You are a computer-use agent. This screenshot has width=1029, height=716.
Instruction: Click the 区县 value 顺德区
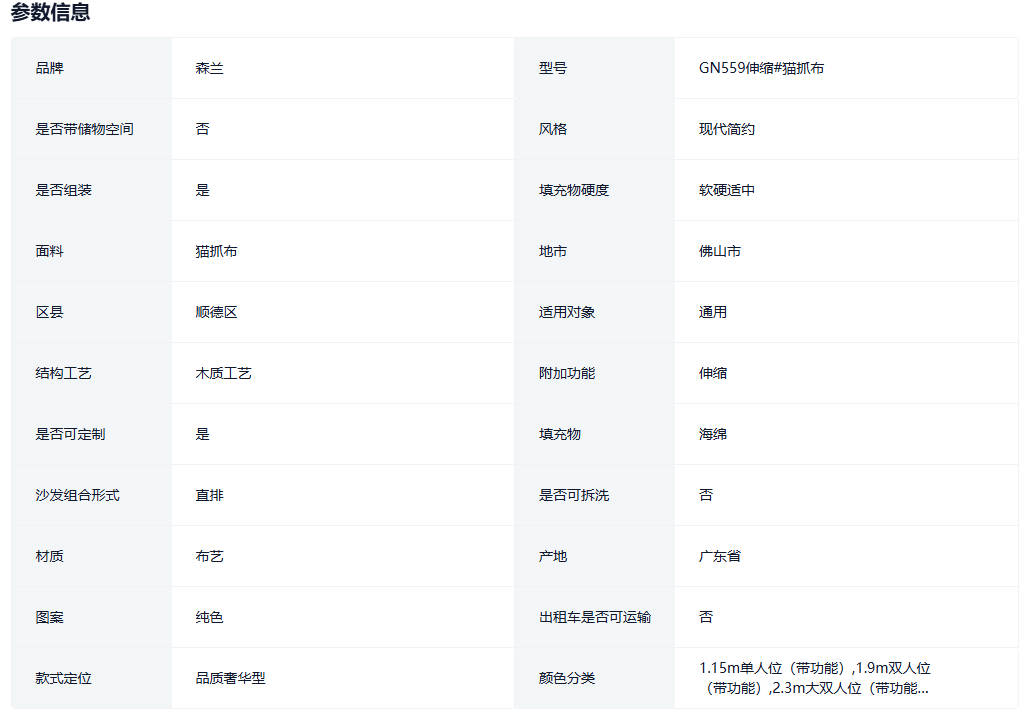tap(216, 312)
